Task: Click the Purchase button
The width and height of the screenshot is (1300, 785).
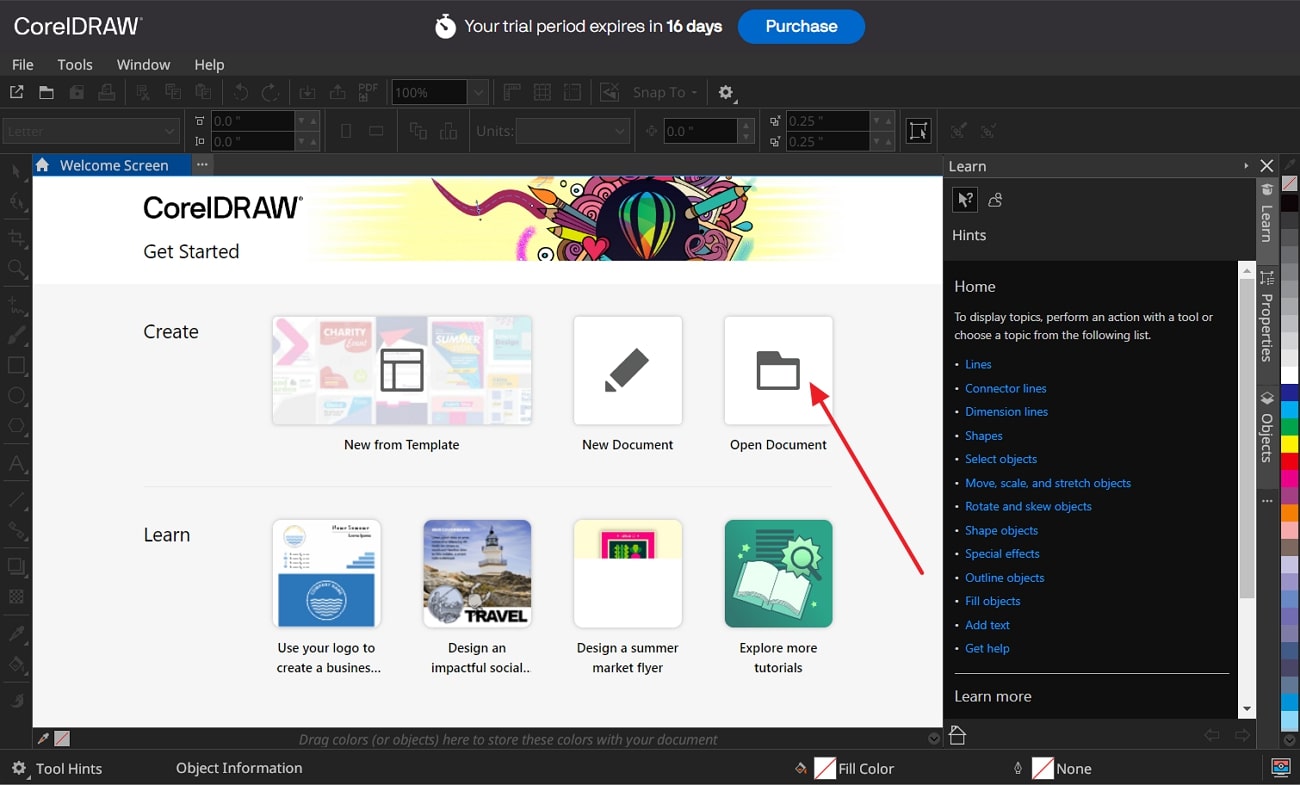Action: pyautogui.click(x=801, y=27)
